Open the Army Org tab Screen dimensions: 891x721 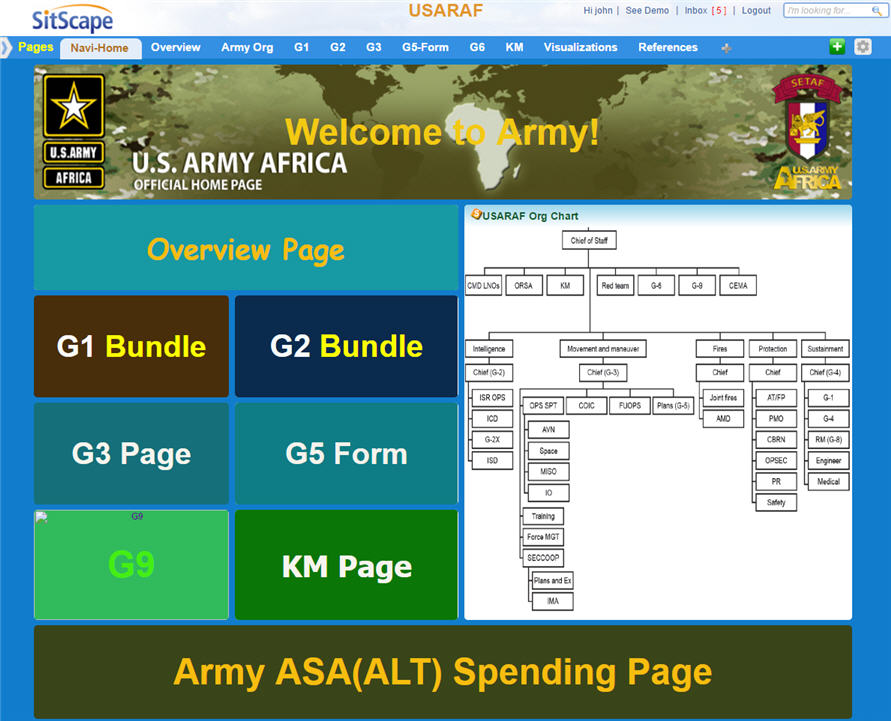(x=247, y=47)
